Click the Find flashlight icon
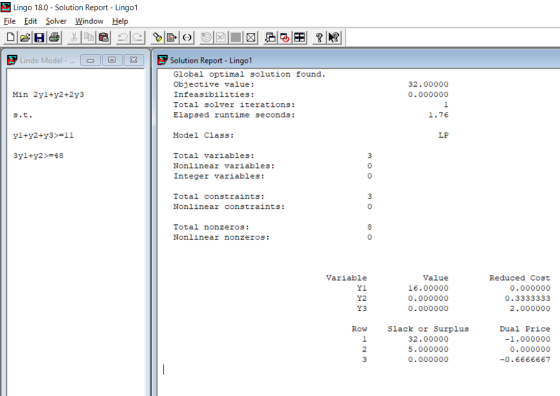Image resolution: width=560 pixels, height=396 pixels. point(158,37)
